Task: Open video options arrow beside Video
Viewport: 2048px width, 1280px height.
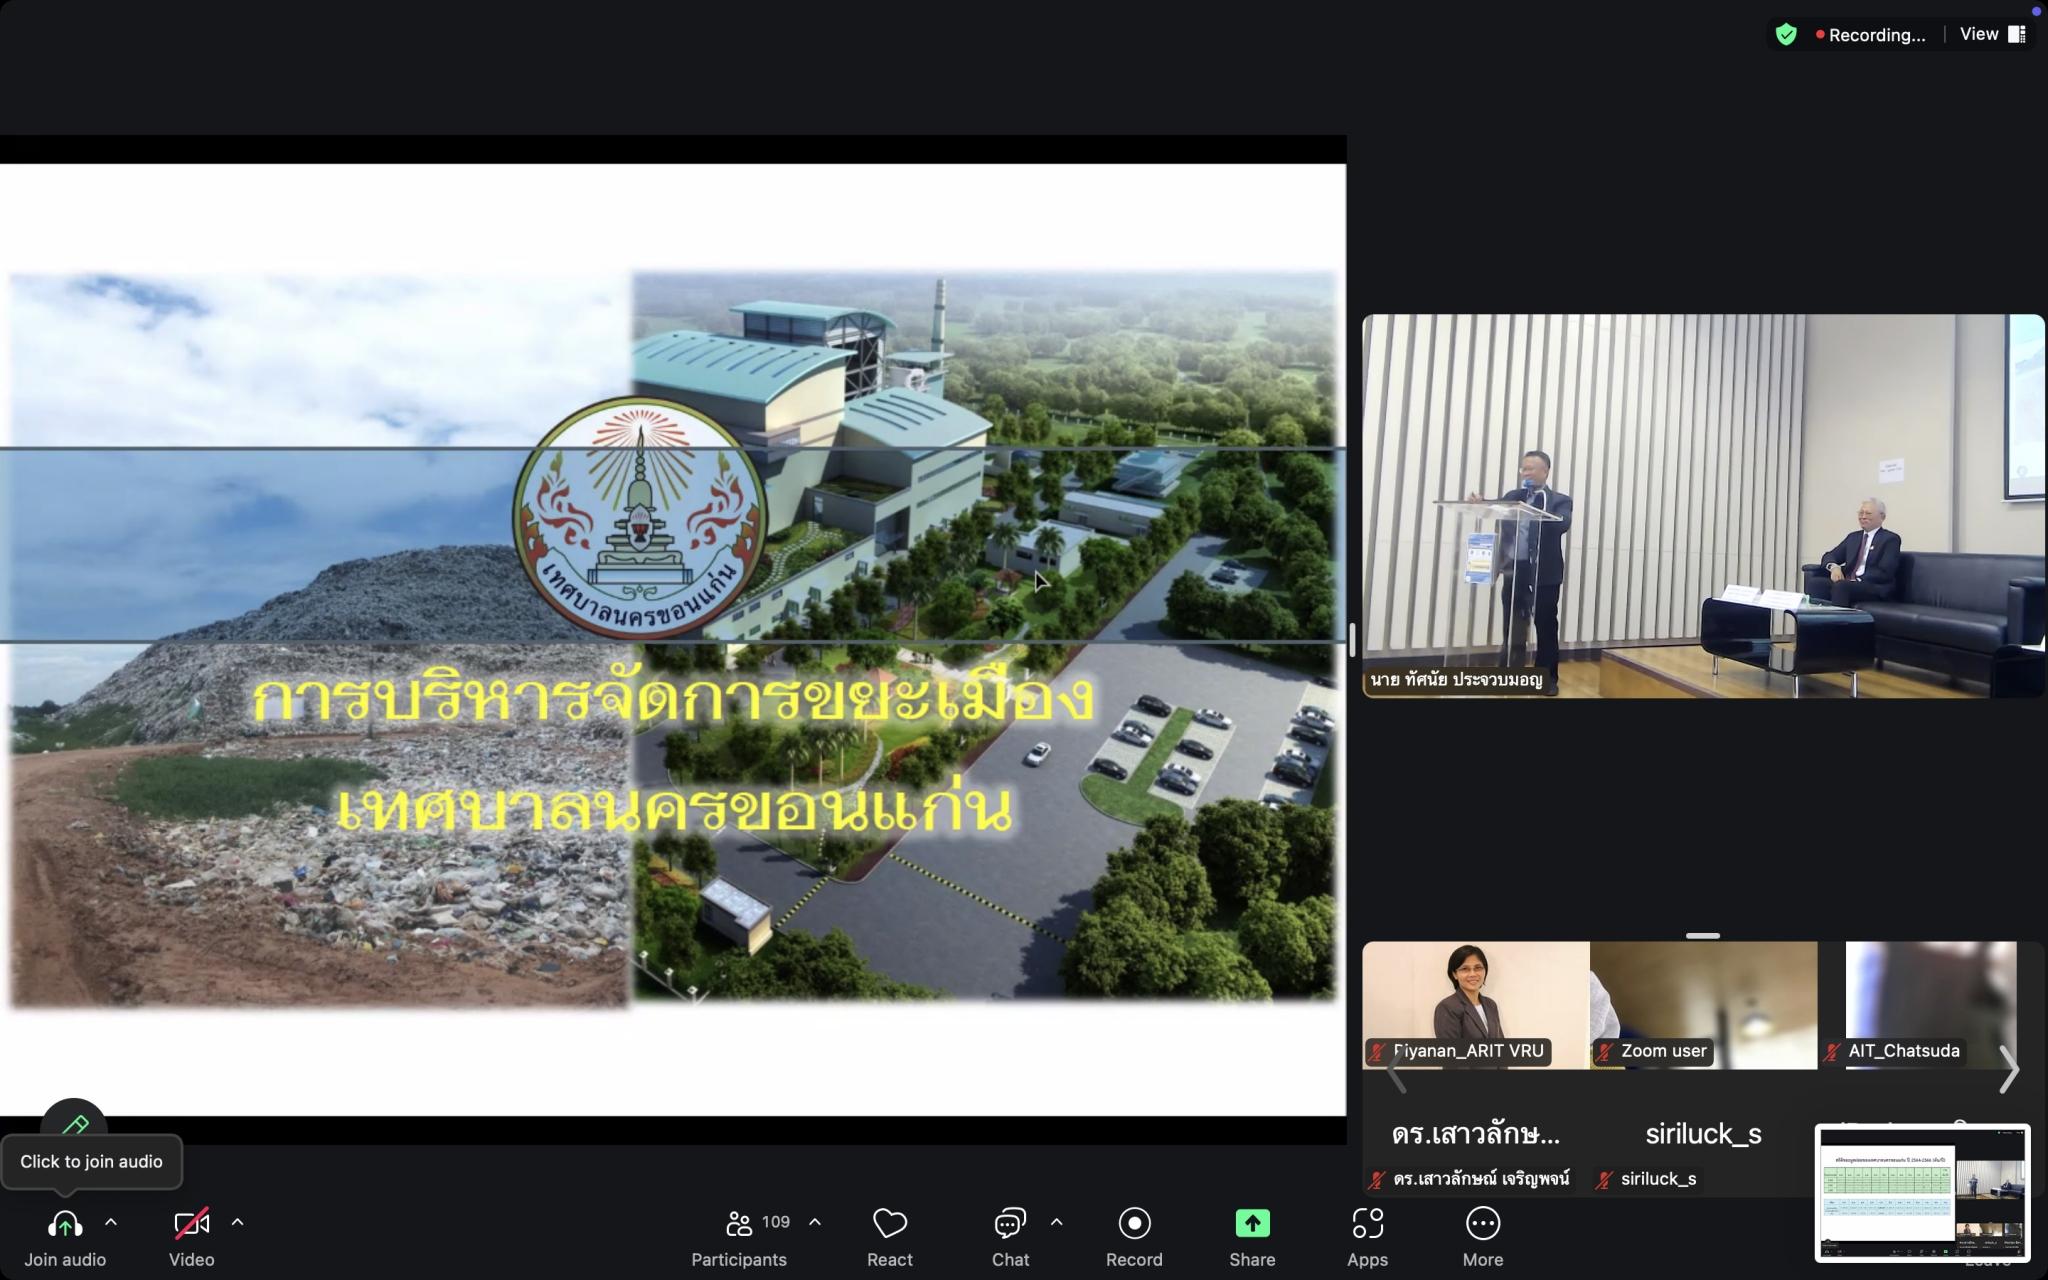Action: coord(237,1222)
